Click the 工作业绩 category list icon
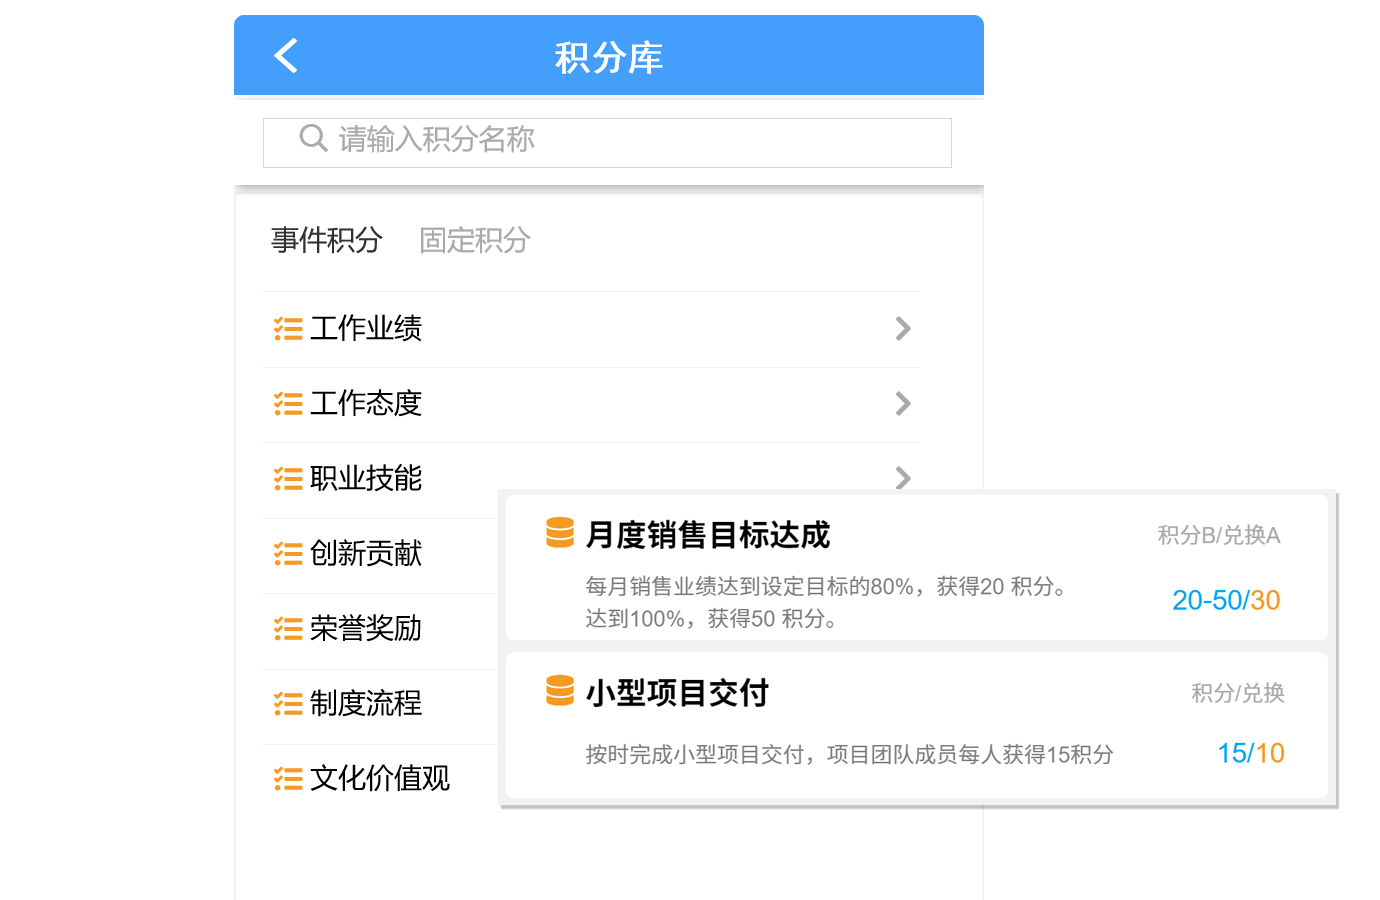Viewport: 1380px width, 900px height. (286, 328)
